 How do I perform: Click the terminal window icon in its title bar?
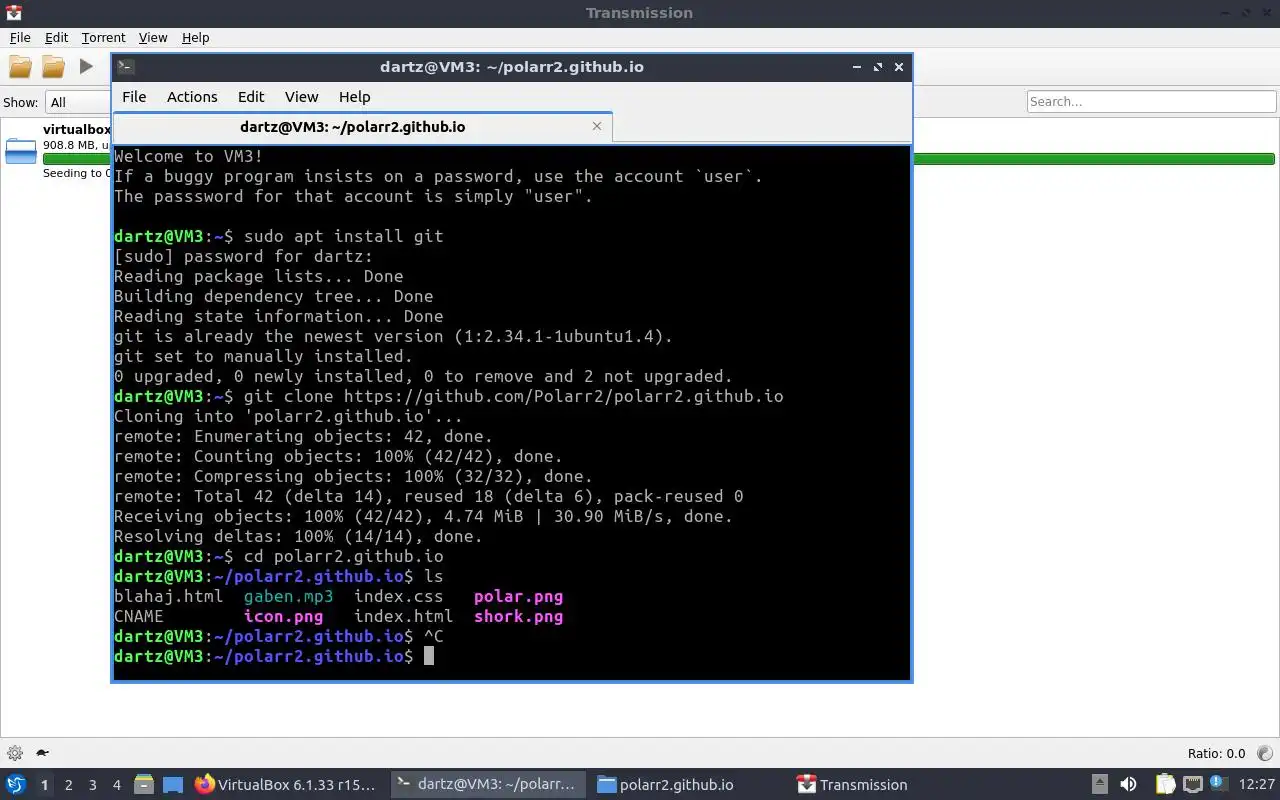pyautogui.click(x=126, y=67)
